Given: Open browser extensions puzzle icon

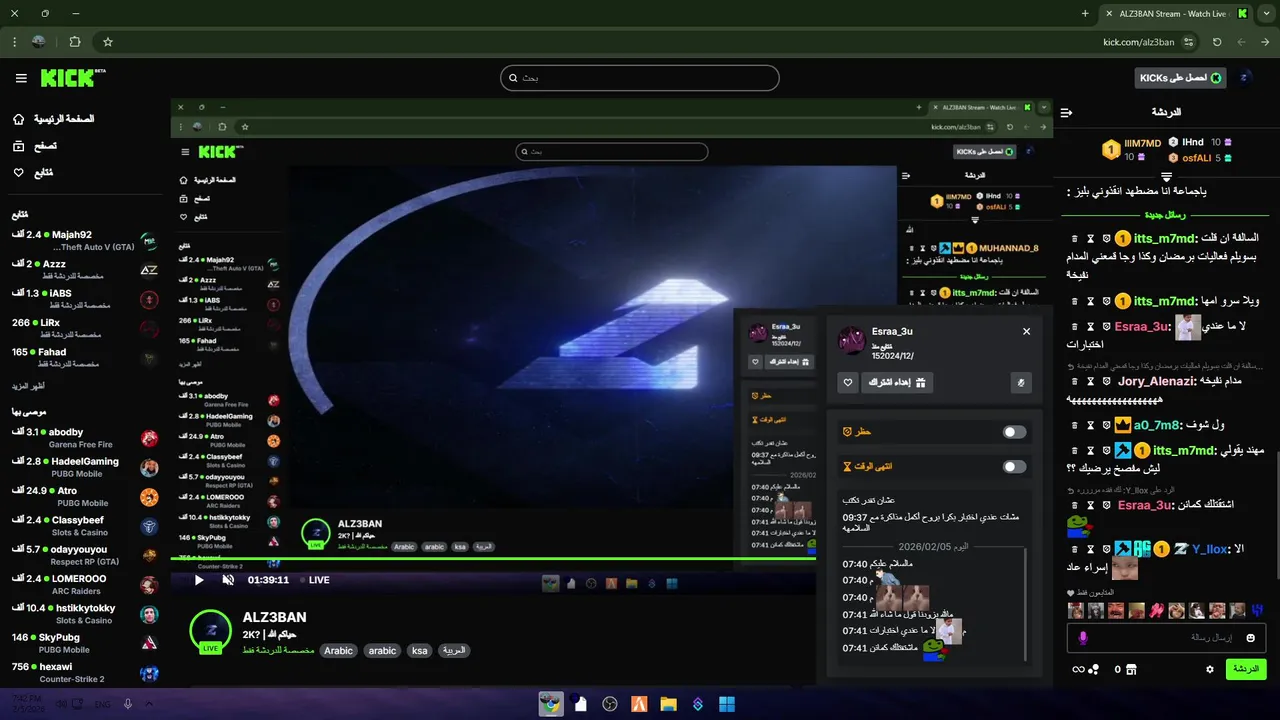Looking at the screenshot, I should pyautogui.click(x=75, y=42).
